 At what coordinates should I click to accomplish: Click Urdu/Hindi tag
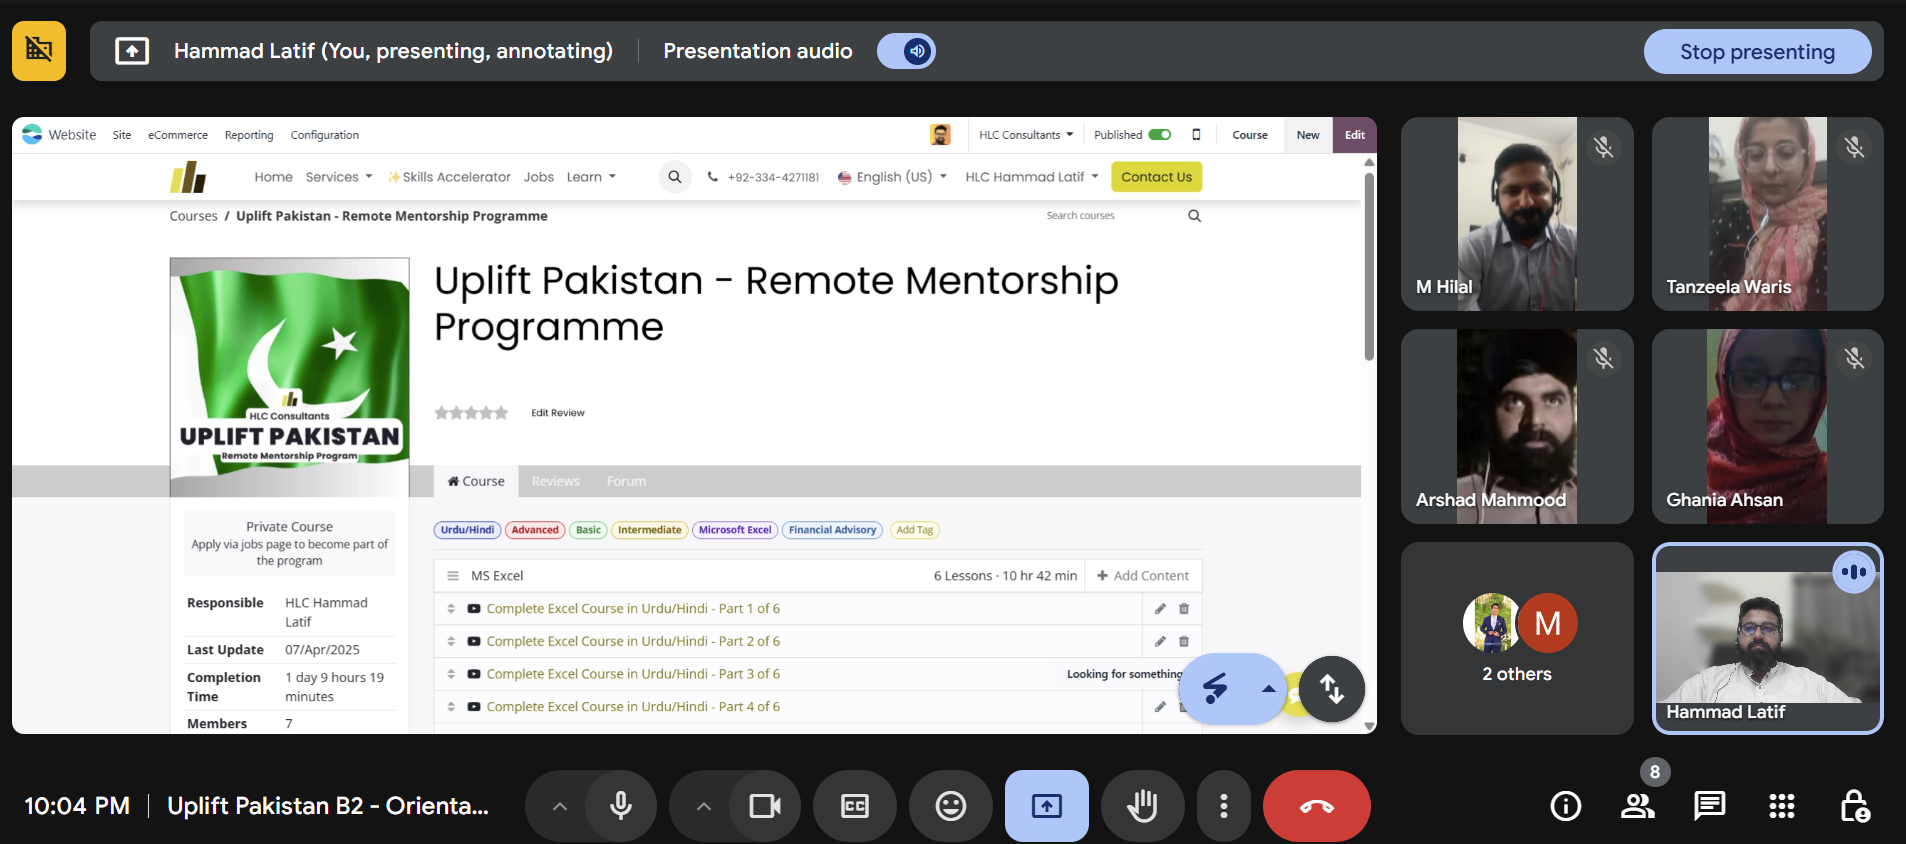(x=467, y=530)
